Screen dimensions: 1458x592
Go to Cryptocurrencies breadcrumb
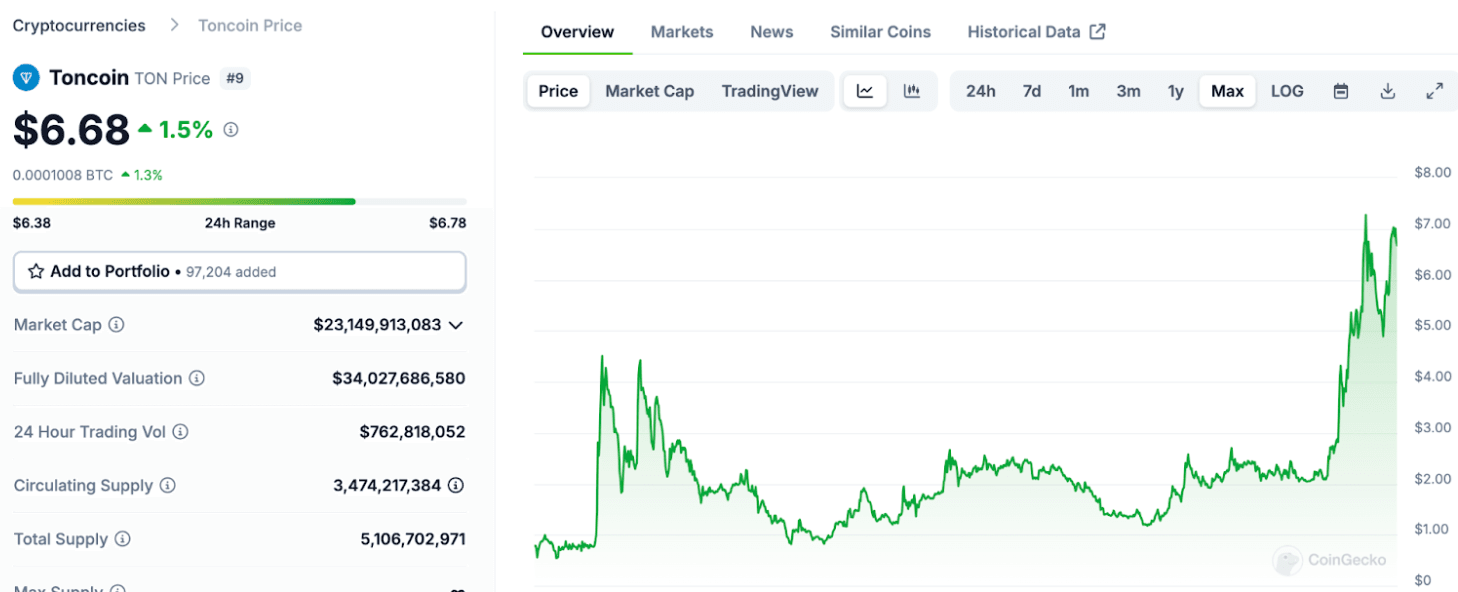pos(79,25)
